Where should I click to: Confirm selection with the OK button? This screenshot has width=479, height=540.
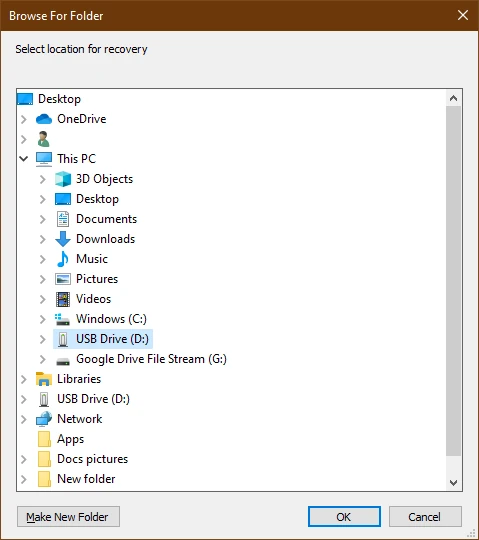coord(344,517)
